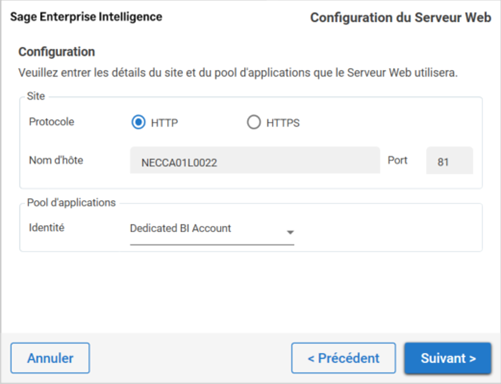Viewport: 501px width, 384px height.
Task: Click the 'Identité' label
Action: click(x=47, y=228)
